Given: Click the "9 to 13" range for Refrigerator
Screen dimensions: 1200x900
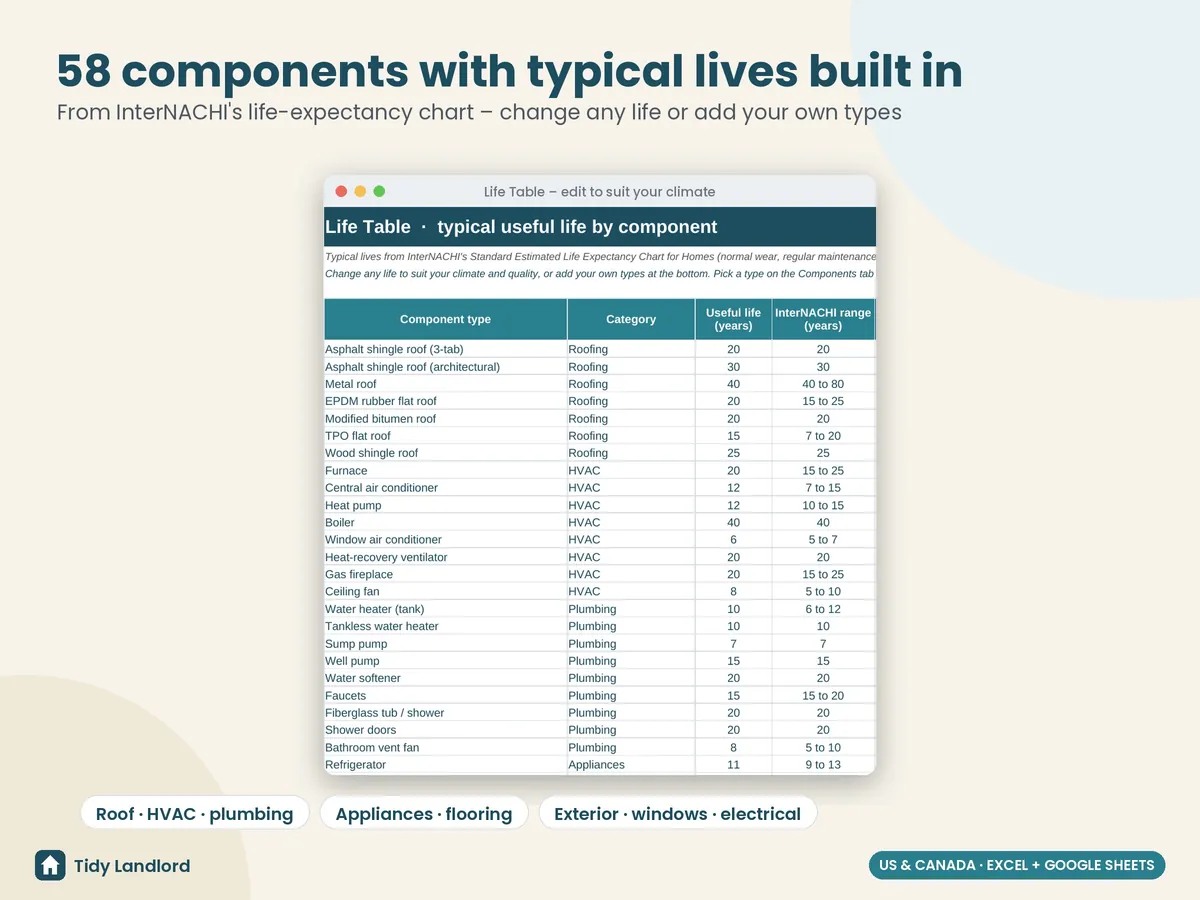Looking at the screenshot, I should pyautogui.click(x=823, y=765).
